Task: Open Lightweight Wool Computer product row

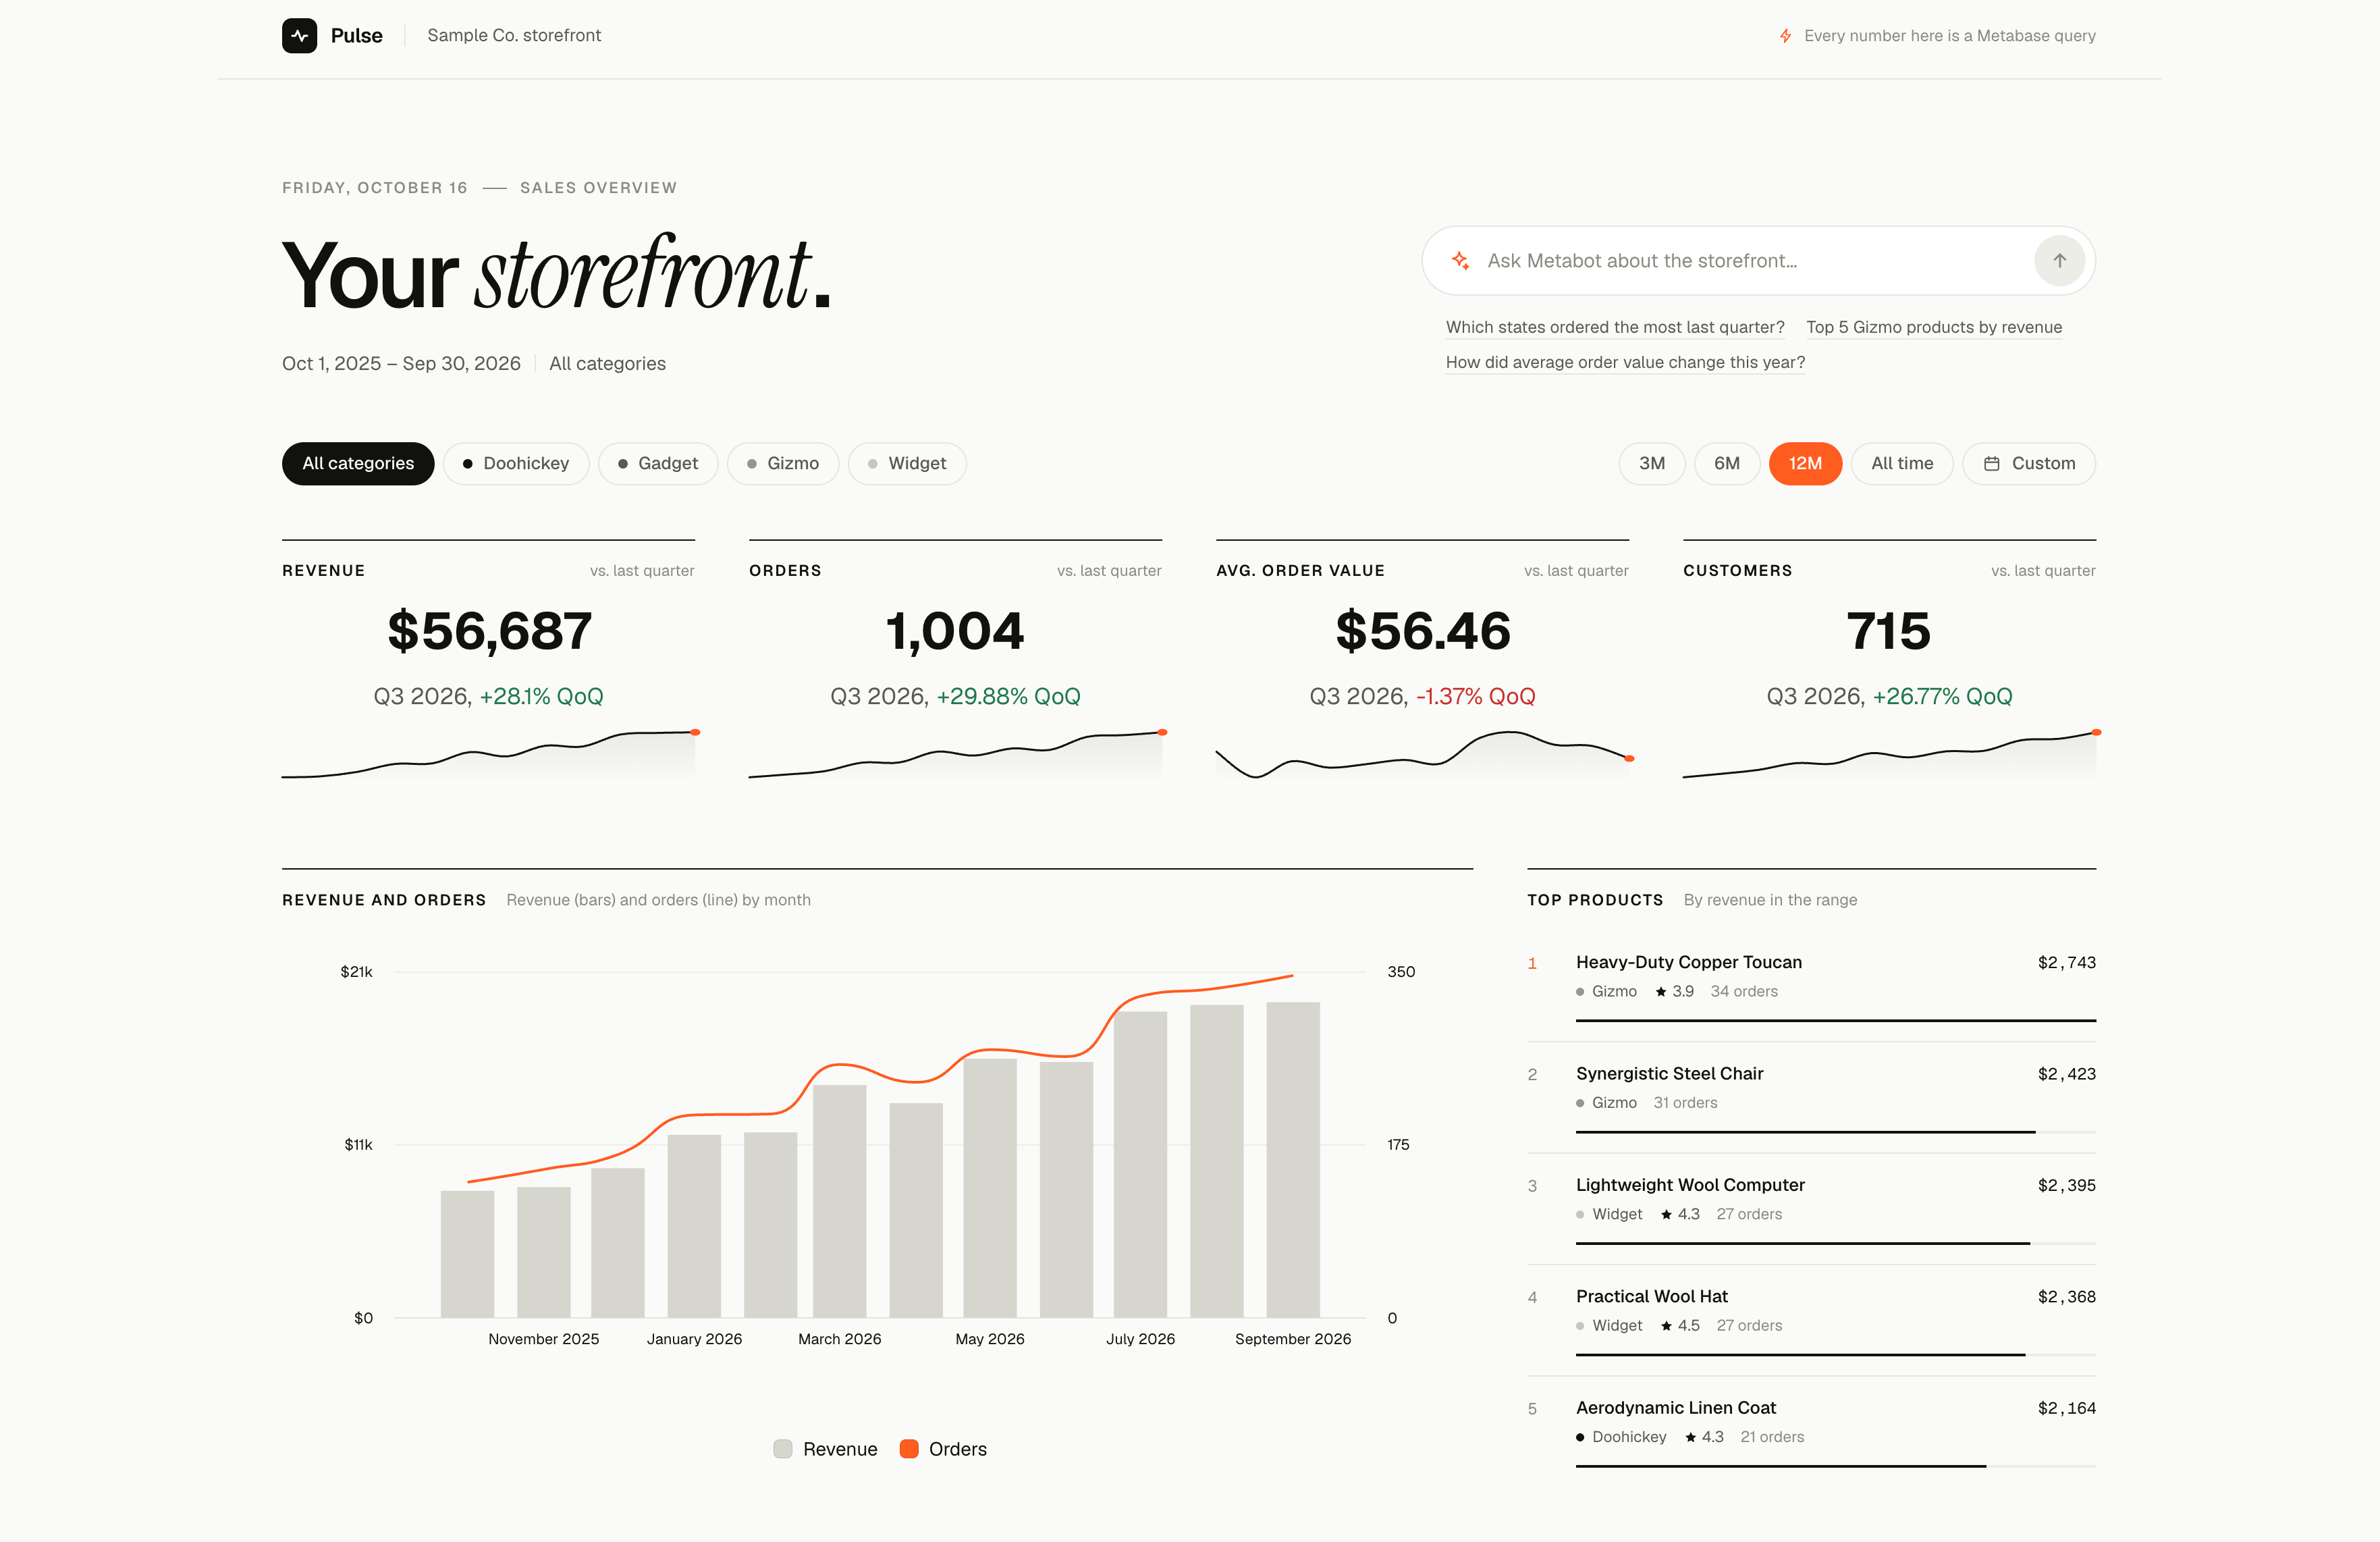Action: coord(1812,1208)
